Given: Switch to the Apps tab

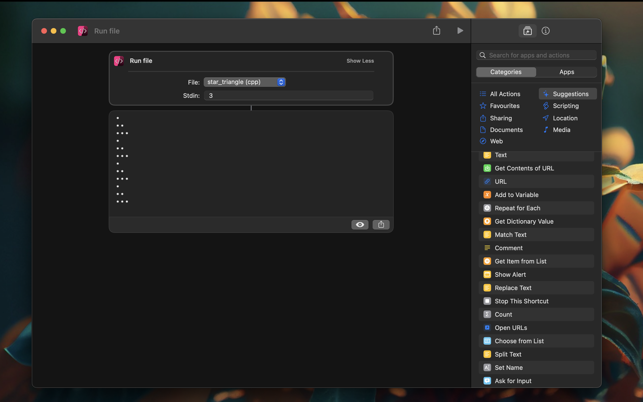Looking at the screenshot, I should point(566,72).
